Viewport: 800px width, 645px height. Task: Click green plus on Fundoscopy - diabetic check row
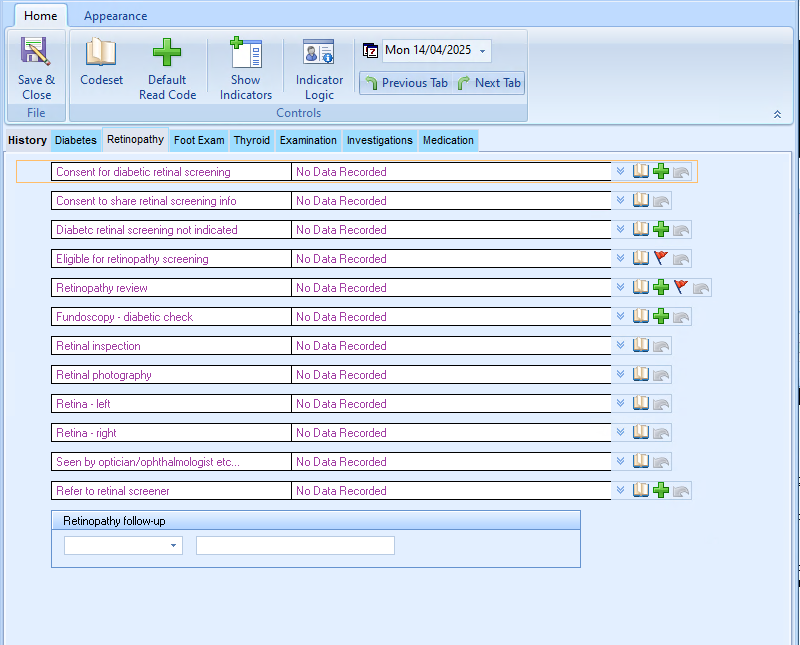tap(661, 316)
